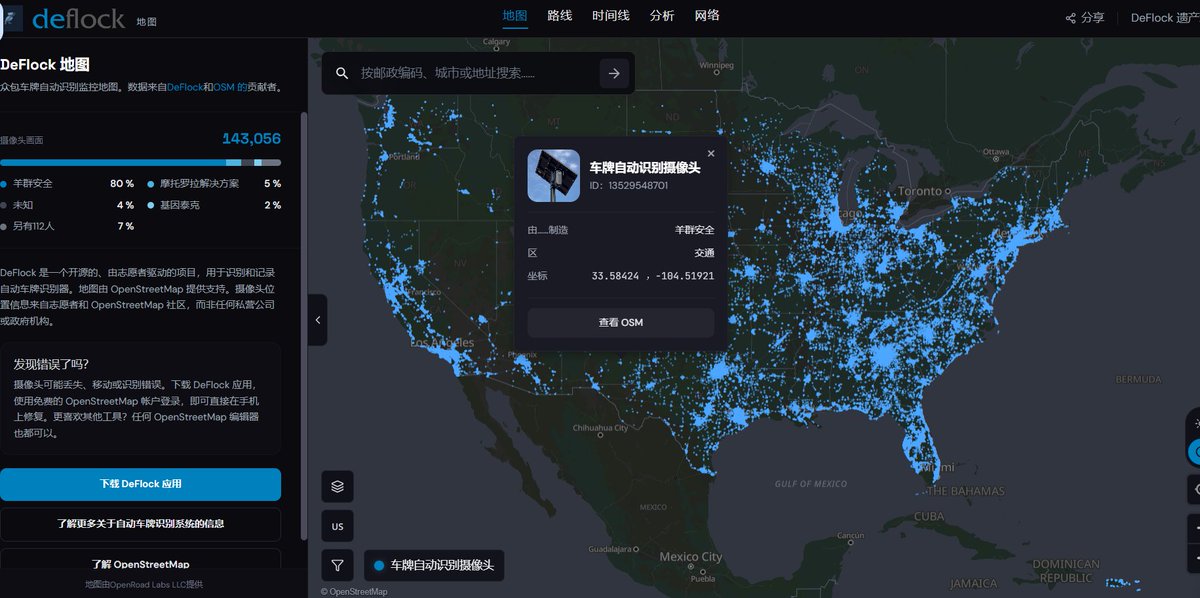The image size is (1200, 598).
Task: Click the ID: 13529548701 text
Action: pyautogui.click(x=629, y=185)
